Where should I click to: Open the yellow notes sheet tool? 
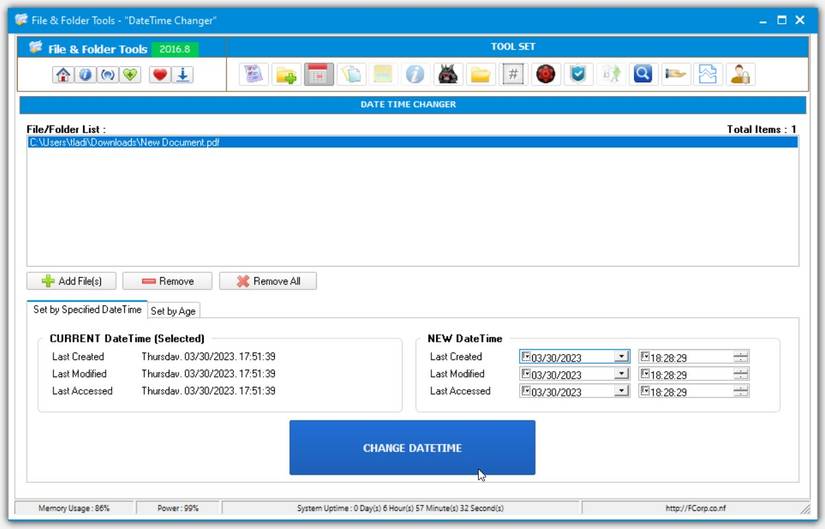pyautogui.click(x=383, y=74)
